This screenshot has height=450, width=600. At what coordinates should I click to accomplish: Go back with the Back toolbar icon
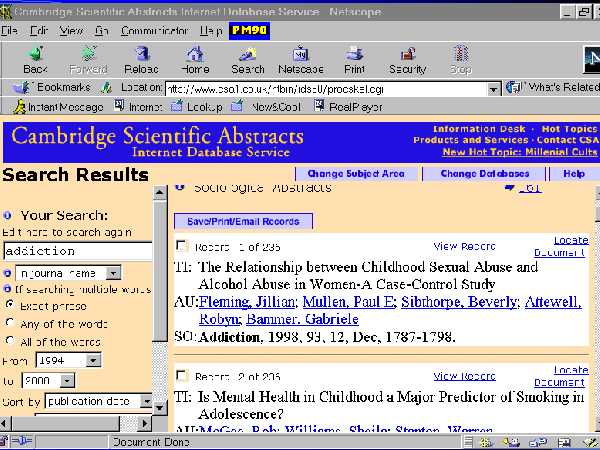[x=35, y=60]
